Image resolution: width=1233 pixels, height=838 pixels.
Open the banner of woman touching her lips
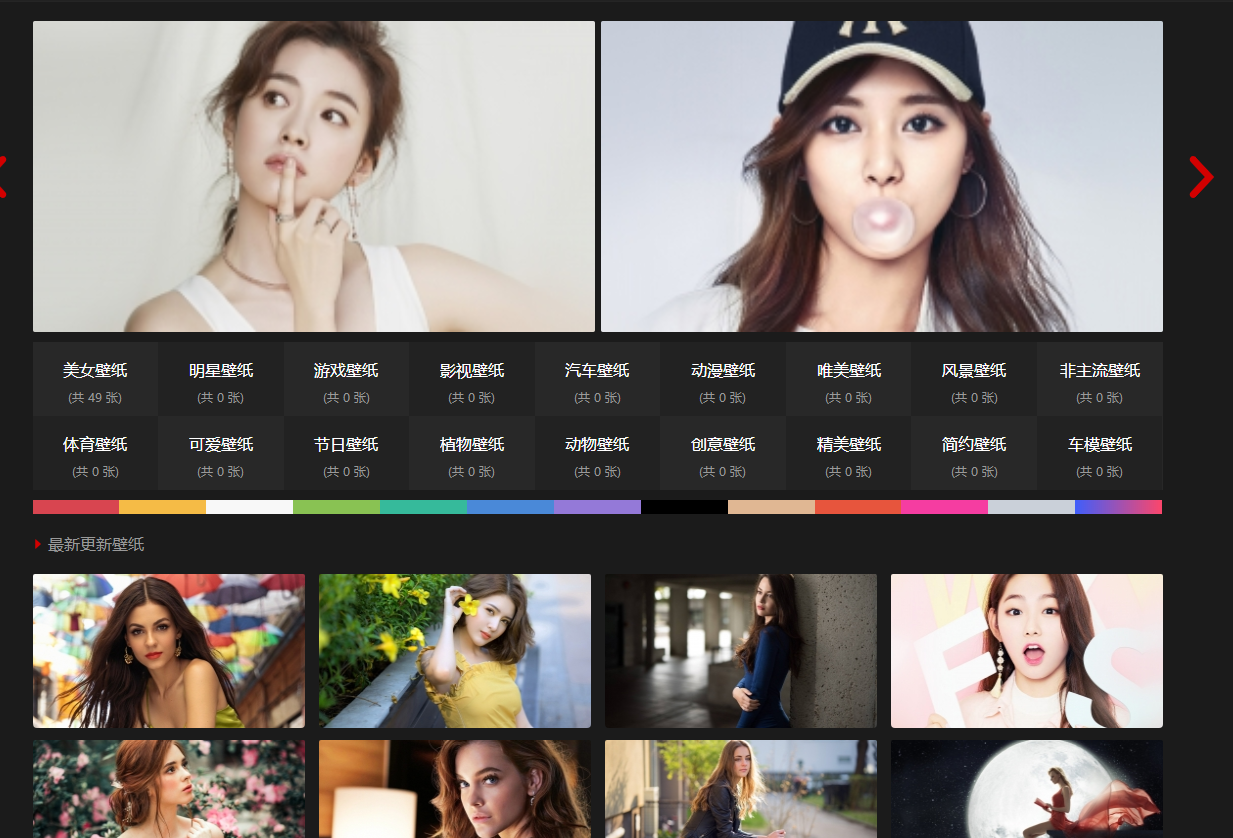click(313, 177)
